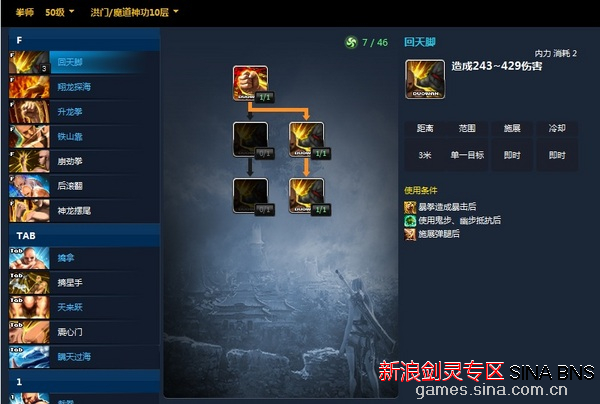Click the unlearned 0/1 middle-left skill node

(x=251, y=139)
